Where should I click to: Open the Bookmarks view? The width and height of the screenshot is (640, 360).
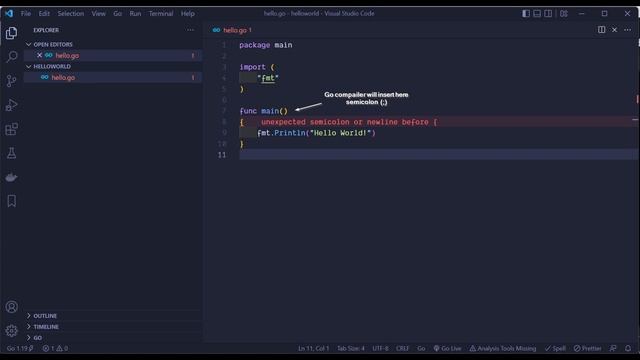(11, 201)
